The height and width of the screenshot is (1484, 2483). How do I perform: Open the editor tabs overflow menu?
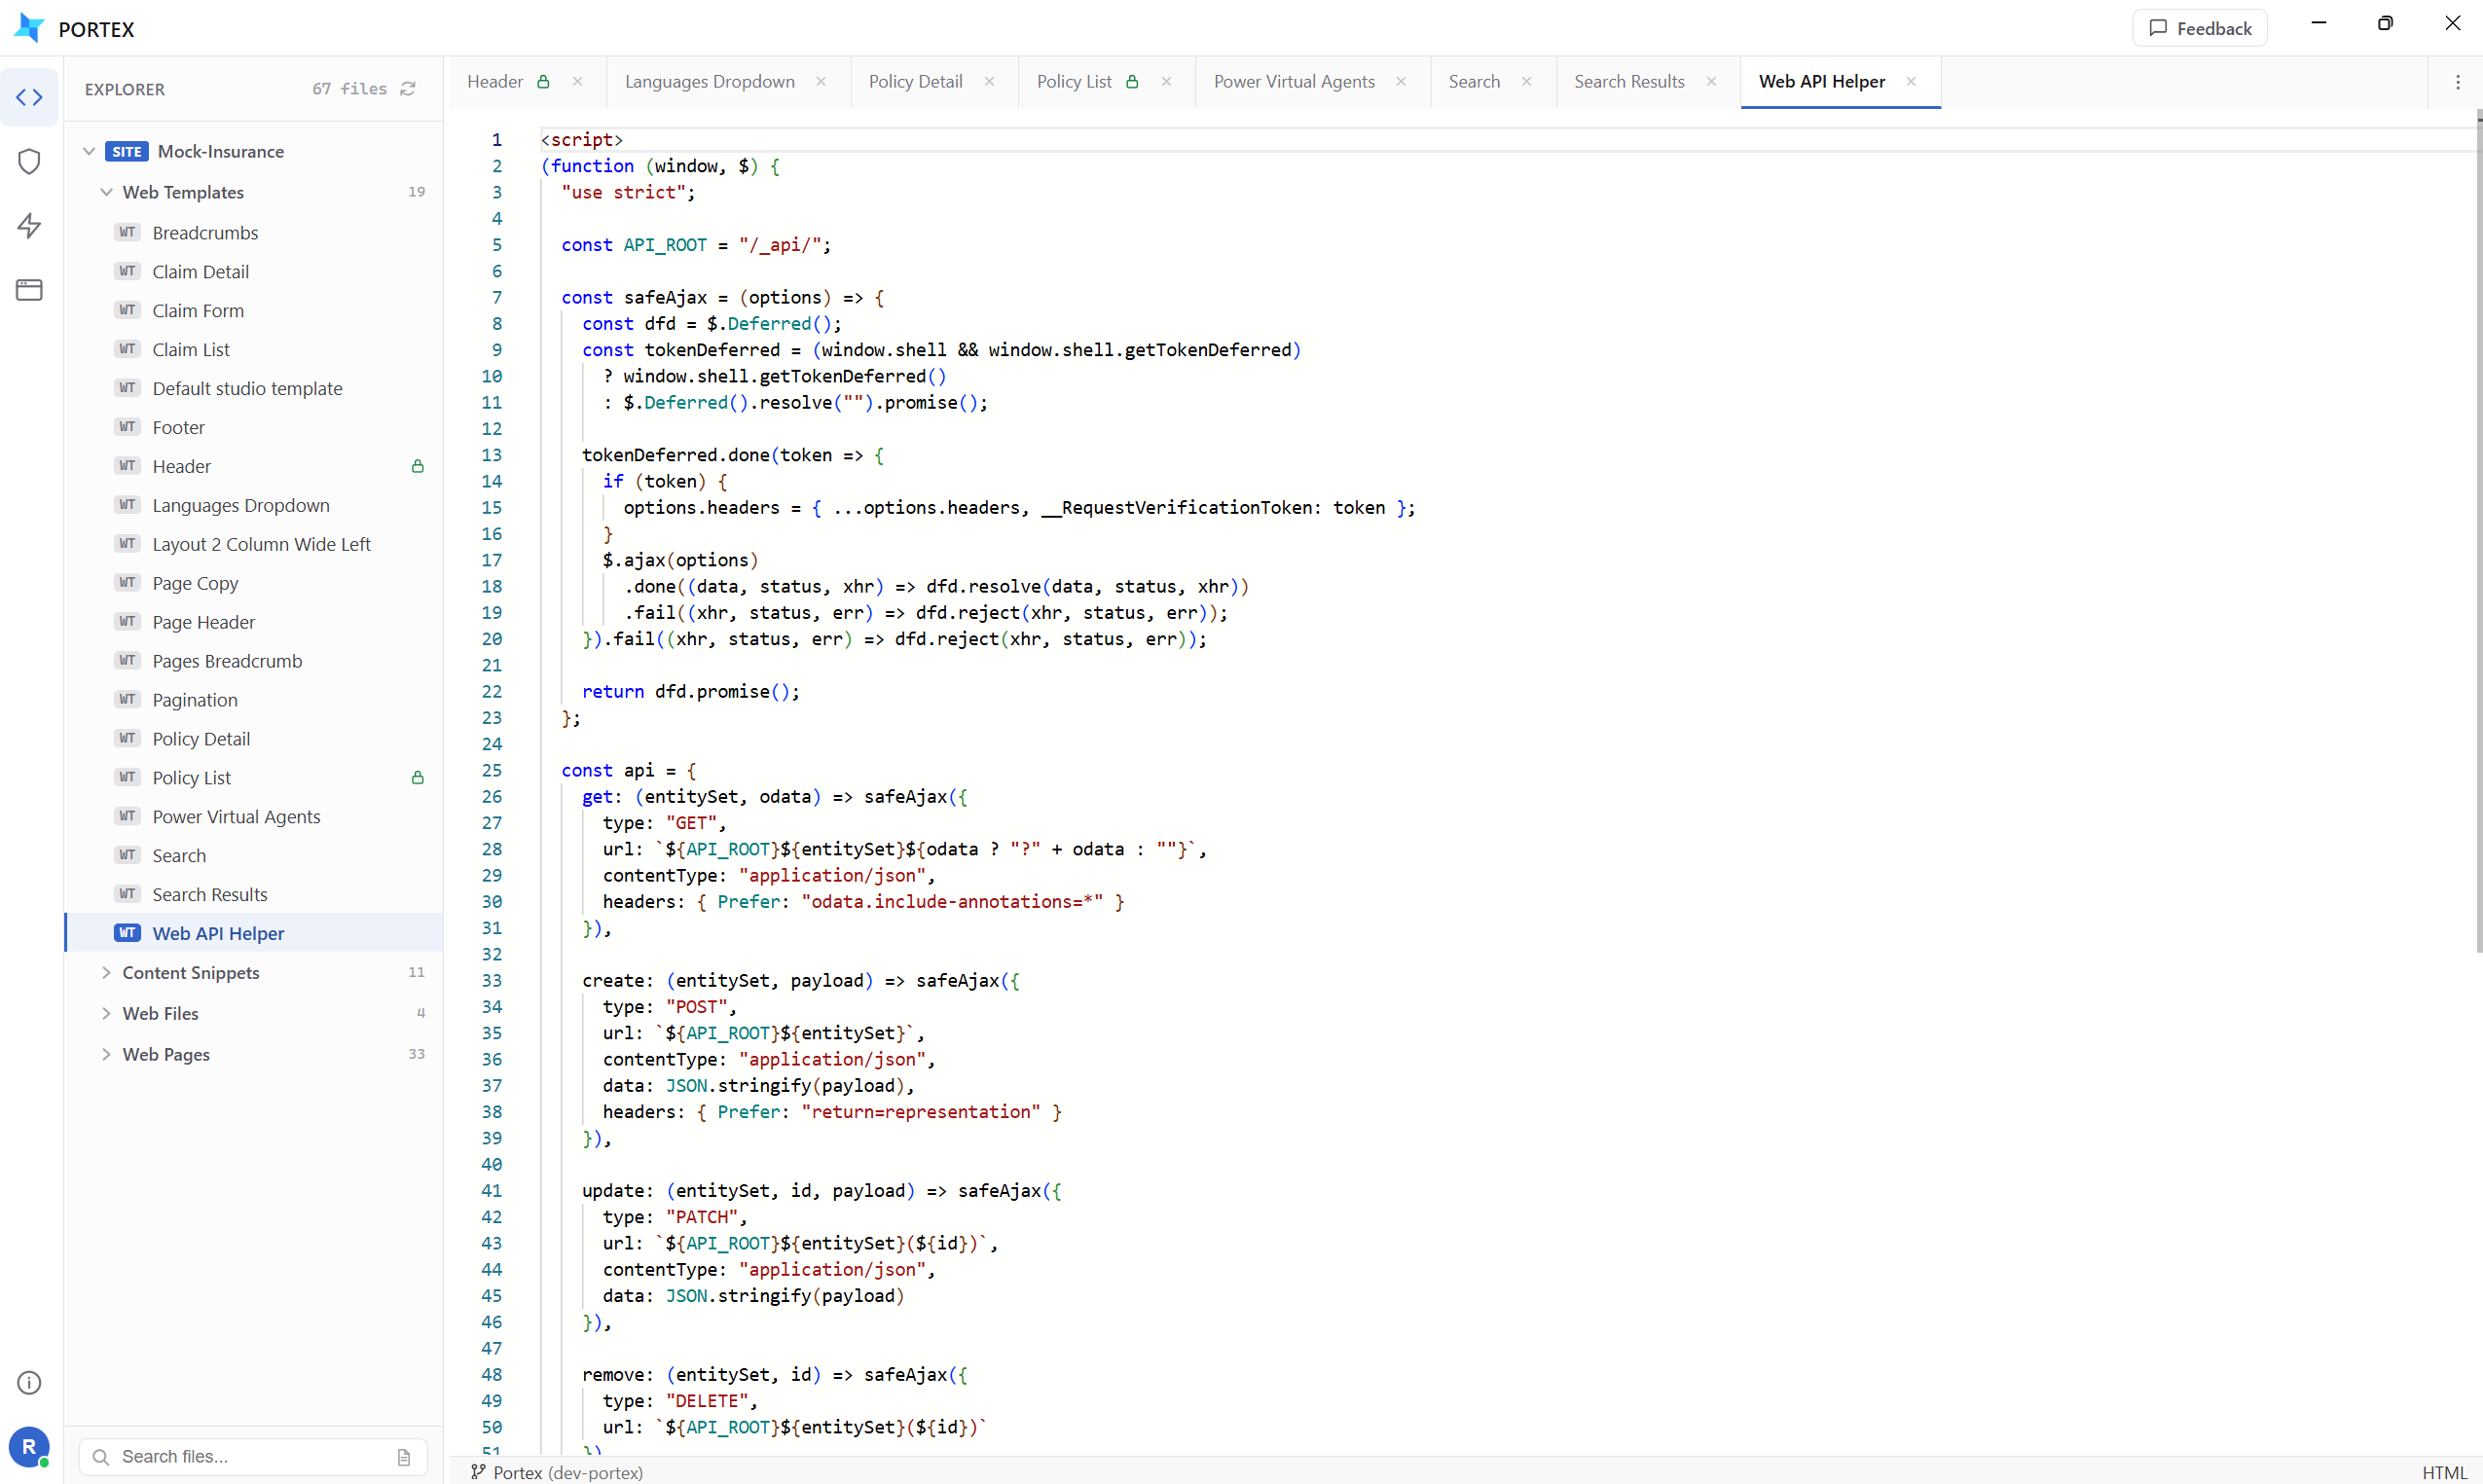pos(2457,82)
